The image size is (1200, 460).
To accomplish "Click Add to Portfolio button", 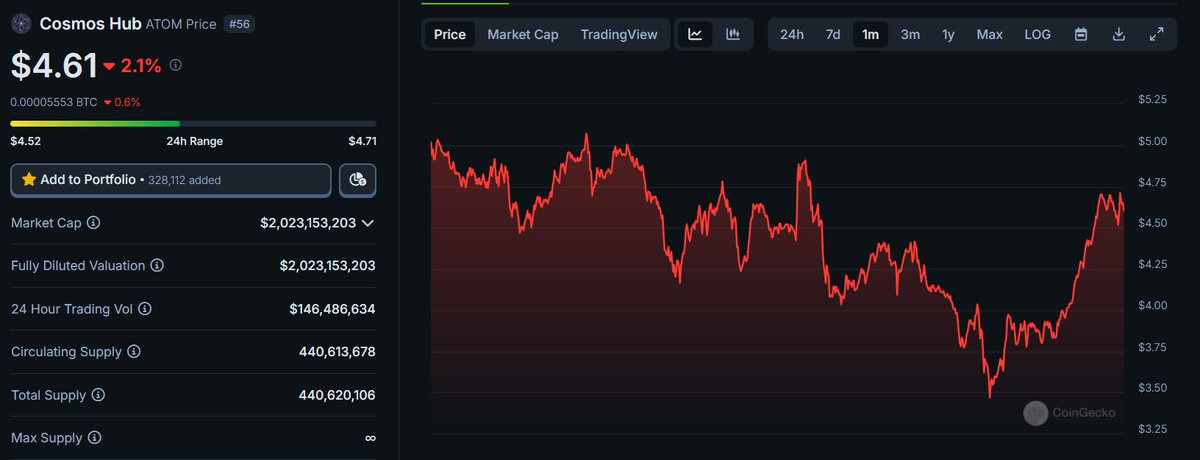I will point(171,180).
